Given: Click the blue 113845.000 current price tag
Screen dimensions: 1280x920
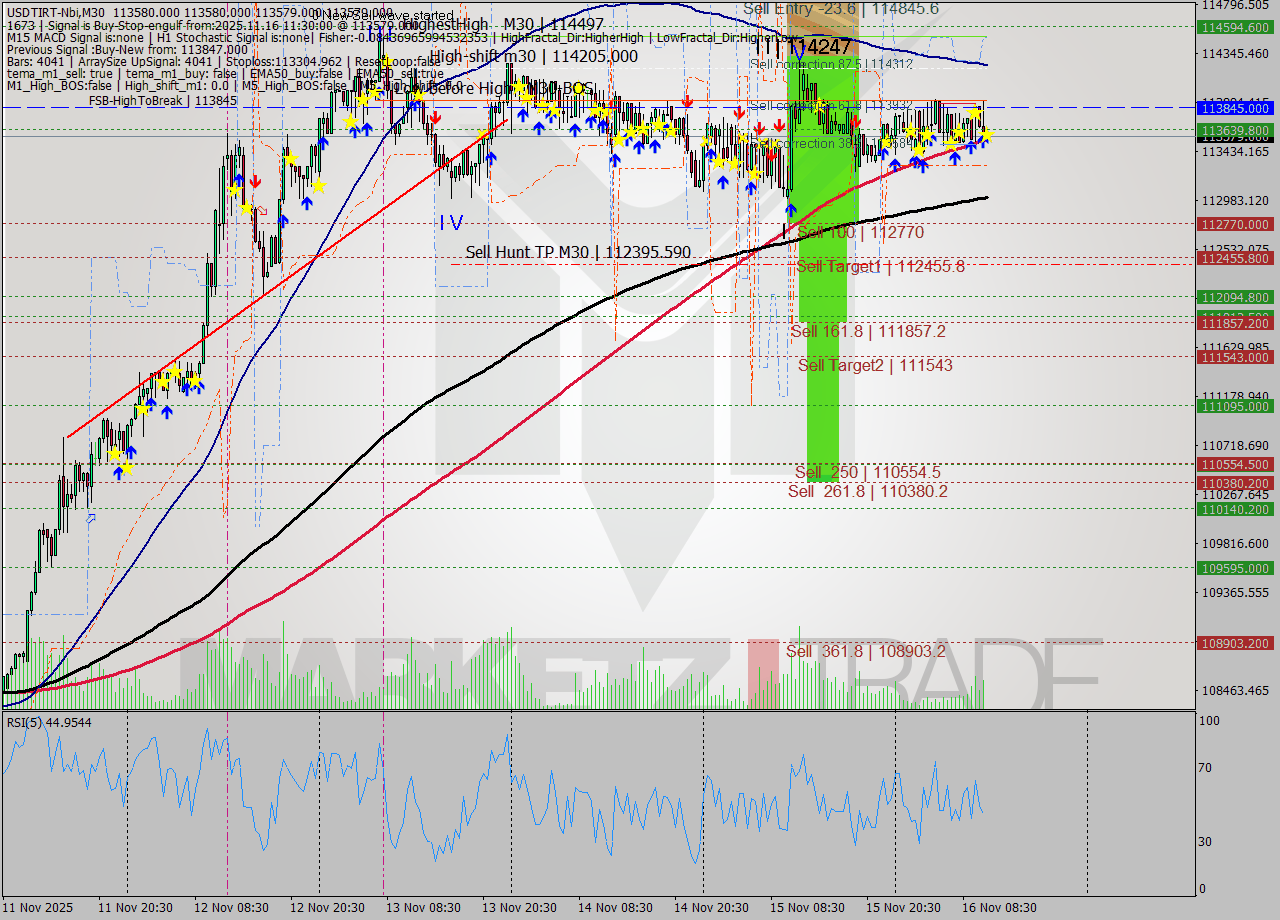Looking at the screenshot, I should point(1236,108).
